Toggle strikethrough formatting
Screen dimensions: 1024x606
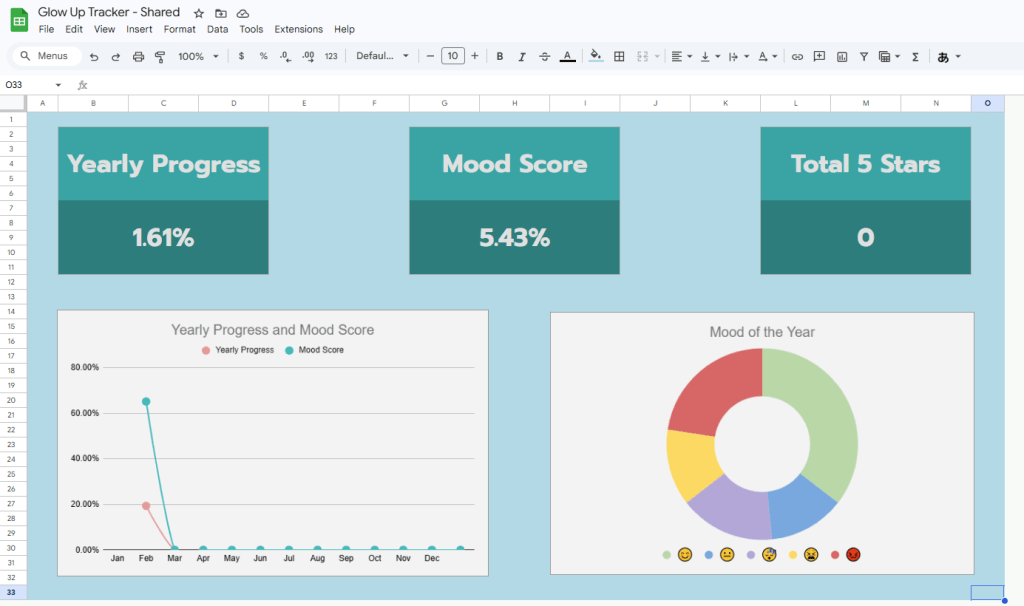click(544, 57)
